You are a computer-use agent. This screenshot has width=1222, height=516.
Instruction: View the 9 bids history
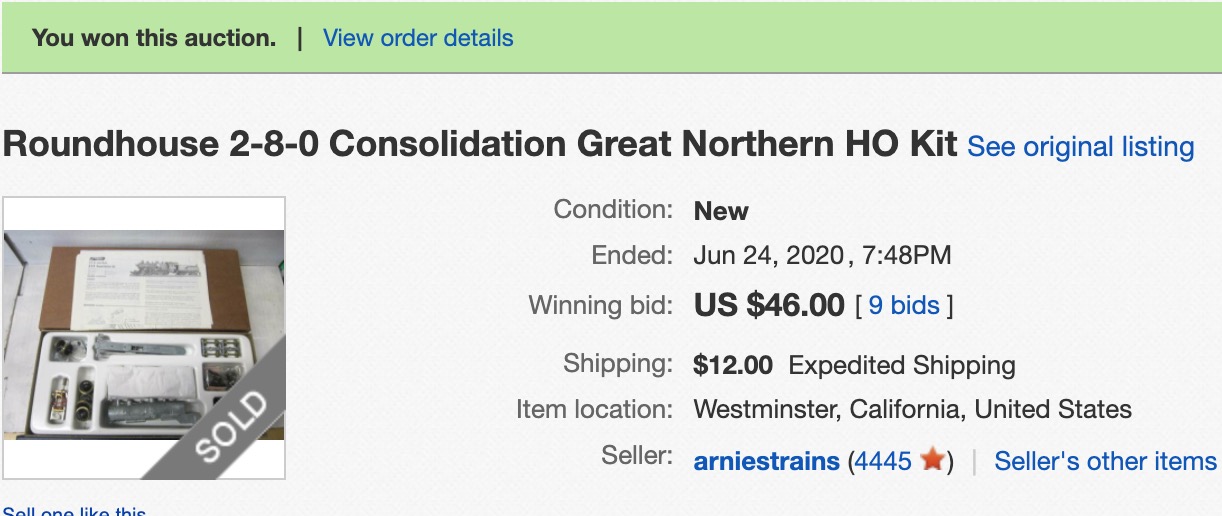click(904, 305)
